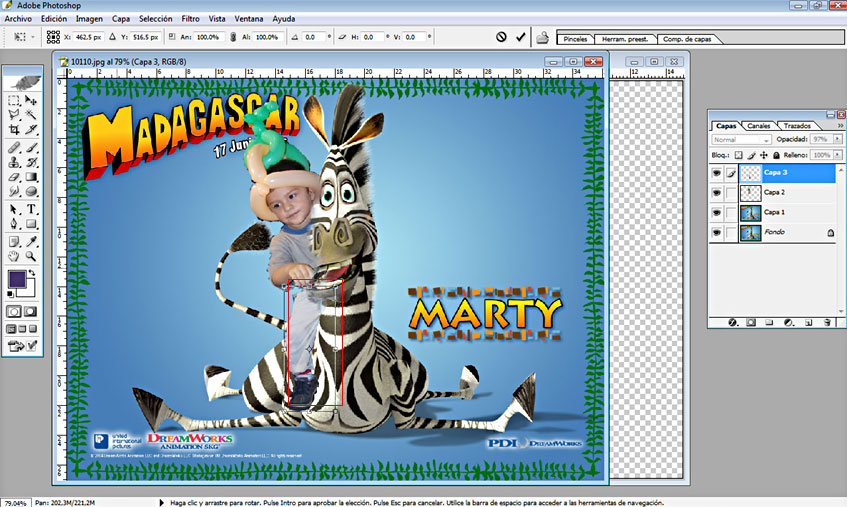Click the reference point locator grid
This screenshot has height=507, width=847.
53,37
